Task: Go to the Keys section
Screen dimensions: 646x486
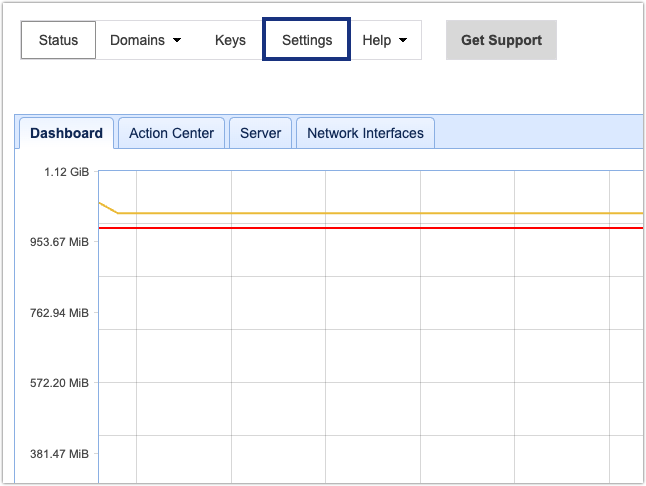Action: (x=230, y=40)
